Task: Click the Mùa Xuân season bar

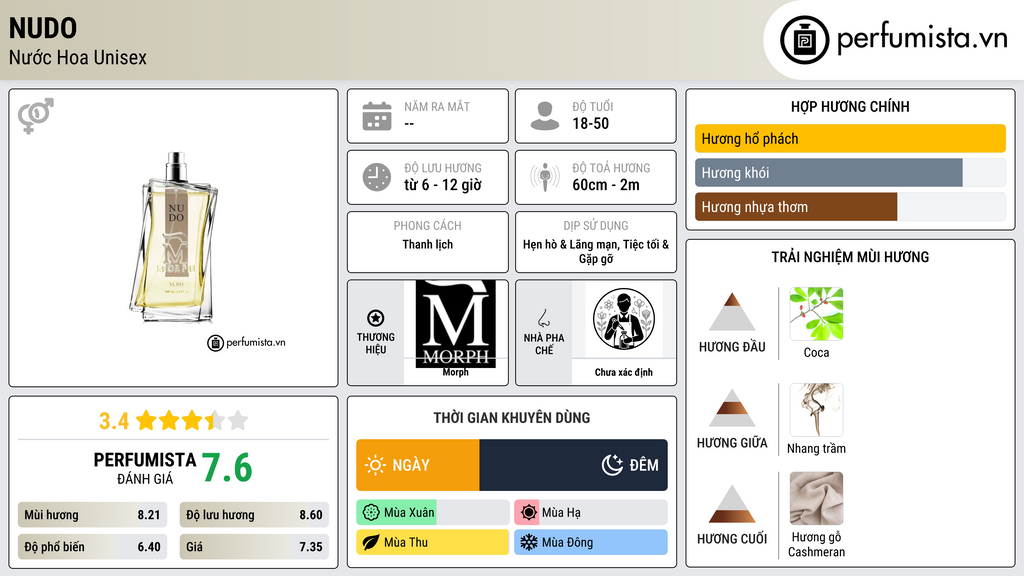Action: [433, 513]
